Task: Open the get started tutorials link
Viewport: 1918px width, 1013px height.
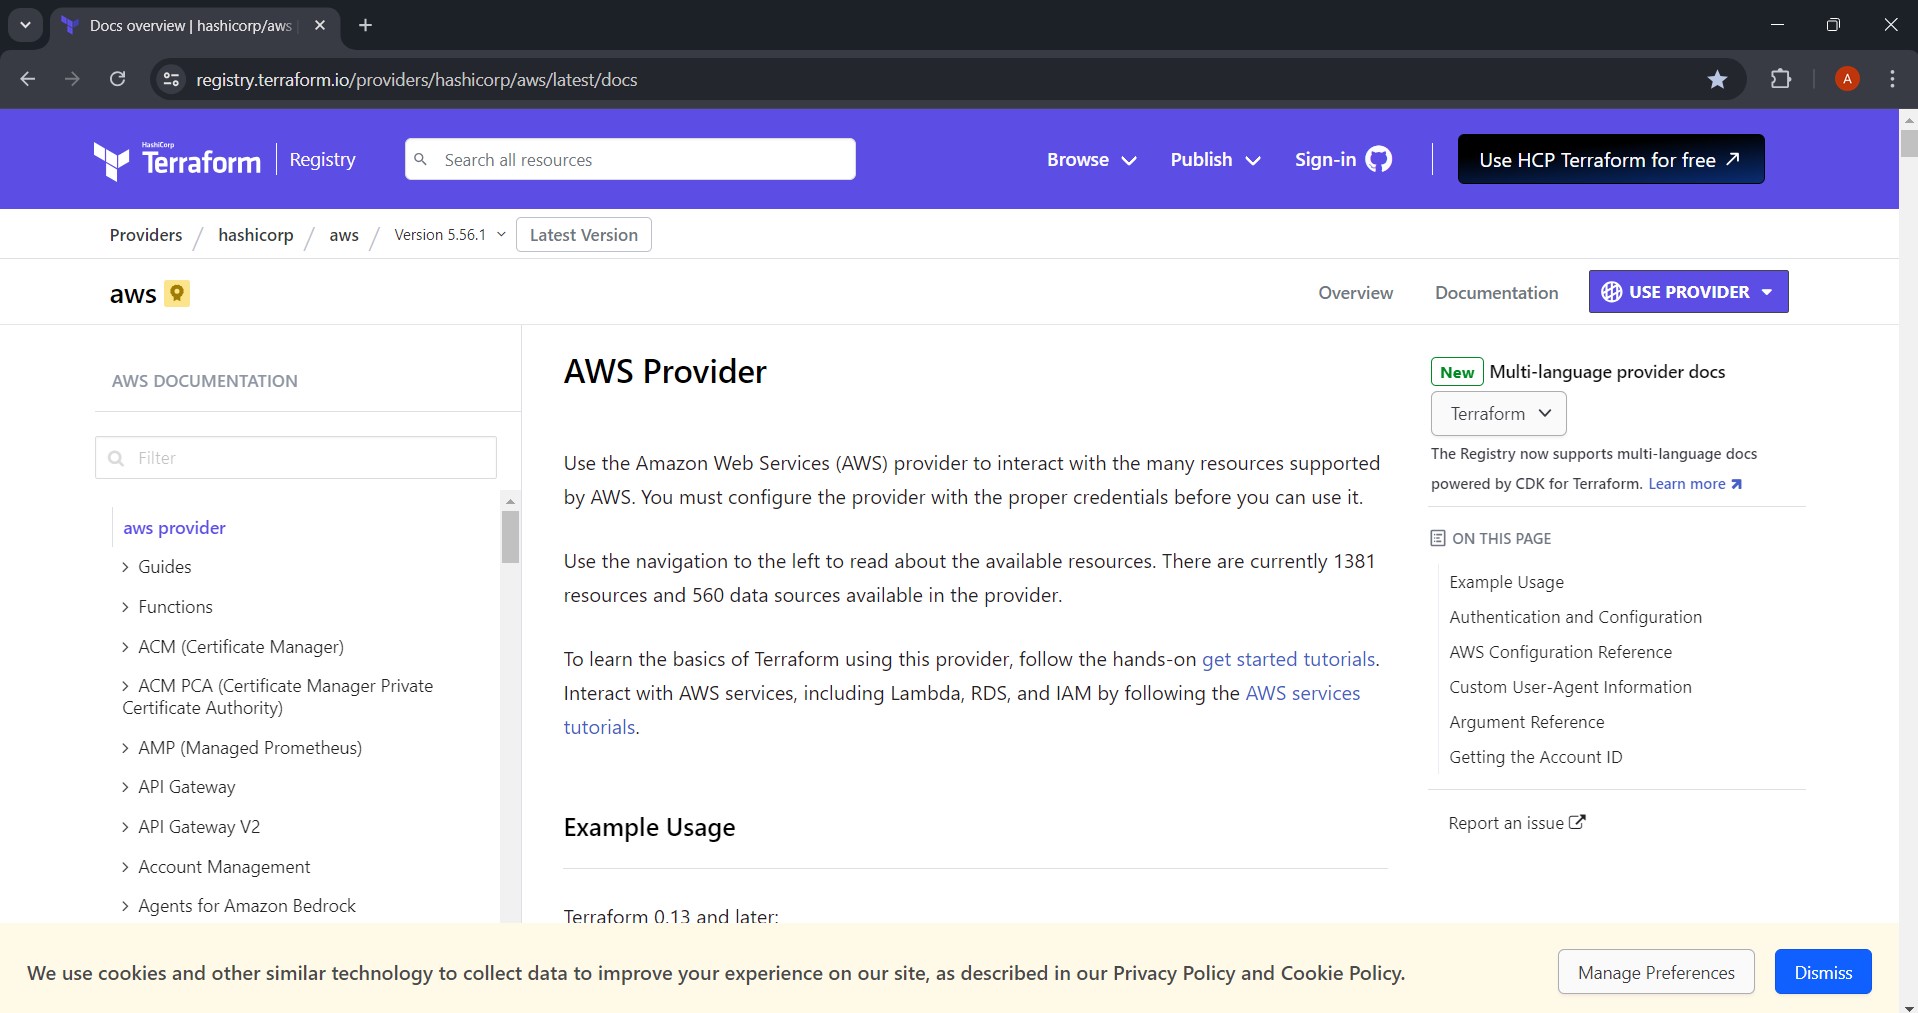Action: point(1288,659)
